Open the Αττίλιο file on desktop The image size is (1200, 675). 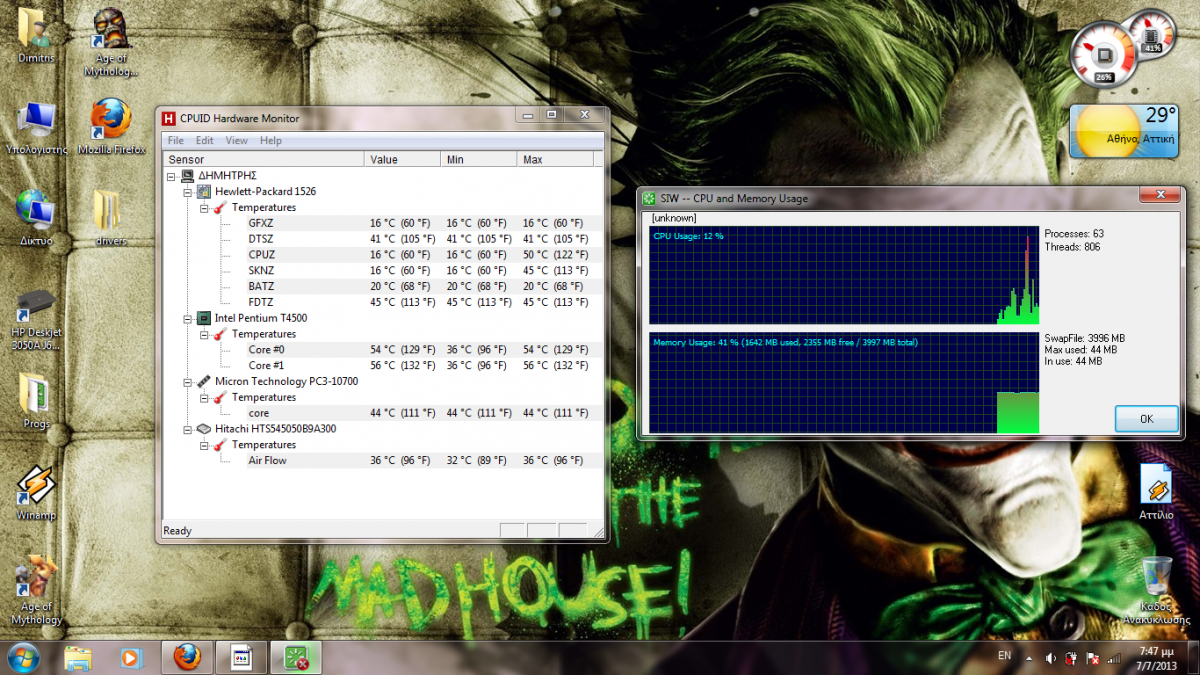[1156, 491]
